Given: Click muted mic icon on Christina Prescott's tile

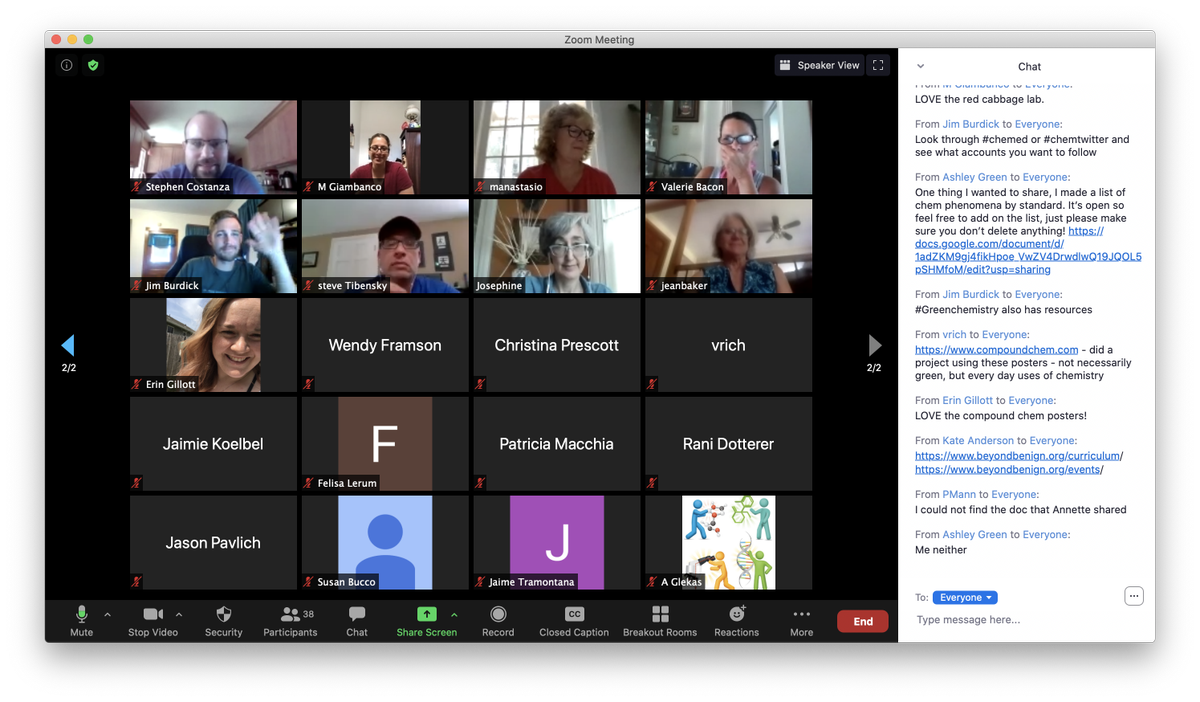Looking at the screenshot, I should coord(480,384).
